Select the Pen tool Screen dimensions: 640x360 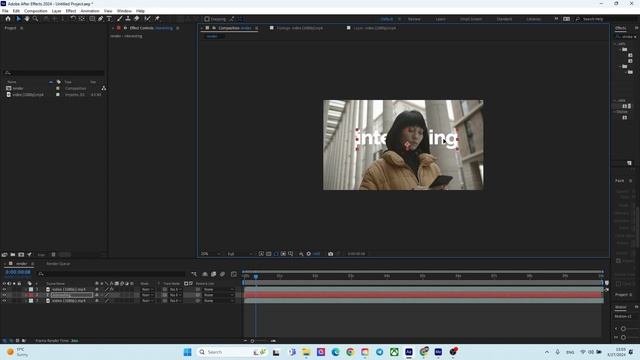[x=101, y=19]
